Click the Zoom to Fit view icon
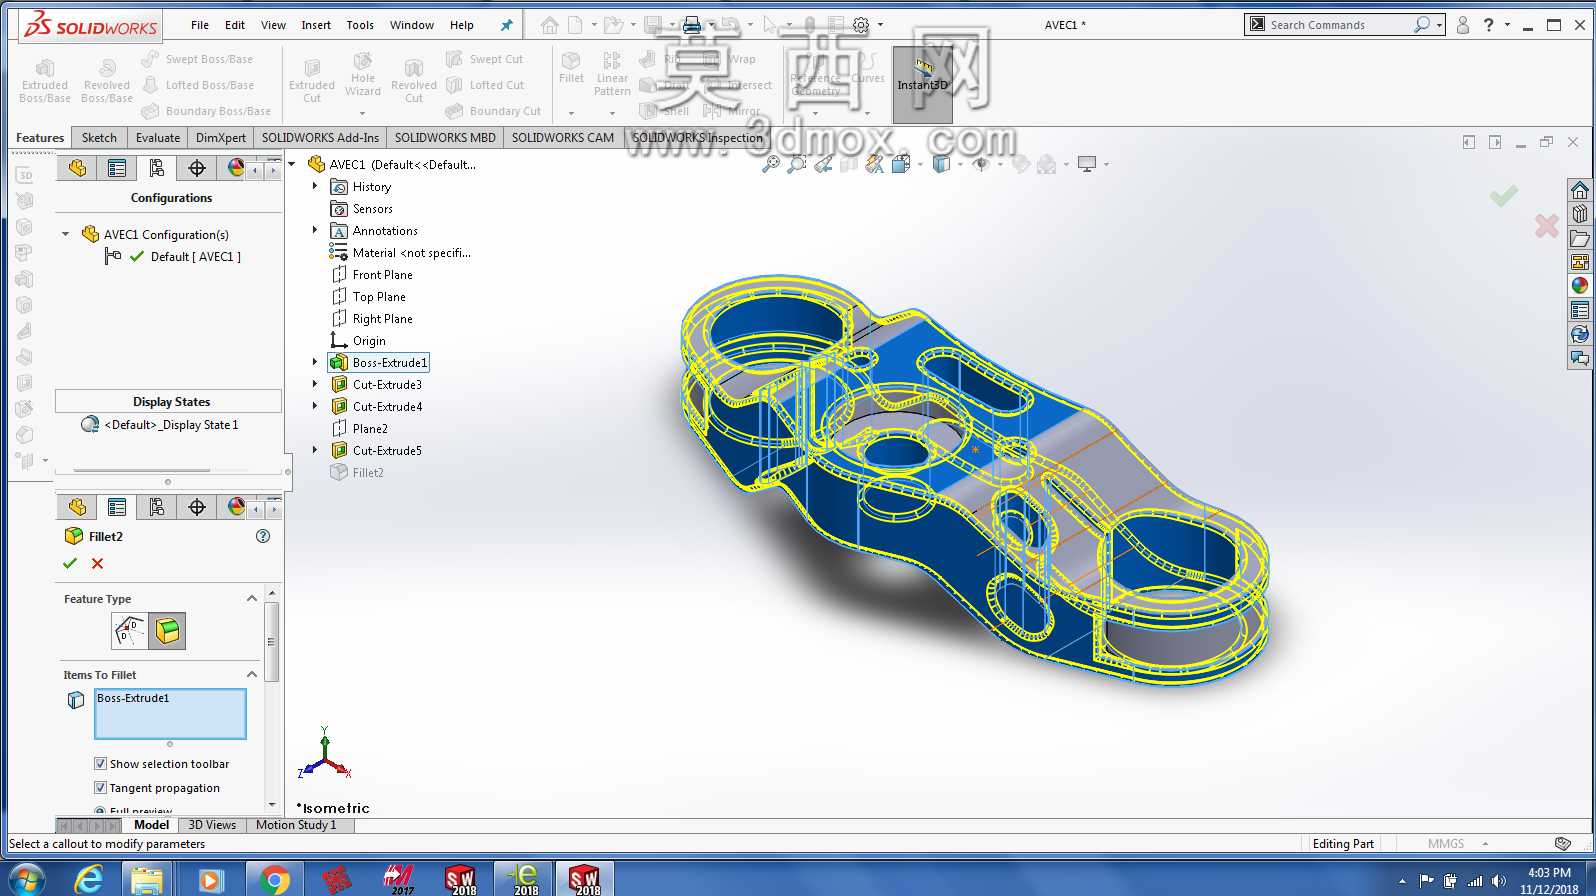The width and height of the screenshot is (1596, 896). pos(771,164)
